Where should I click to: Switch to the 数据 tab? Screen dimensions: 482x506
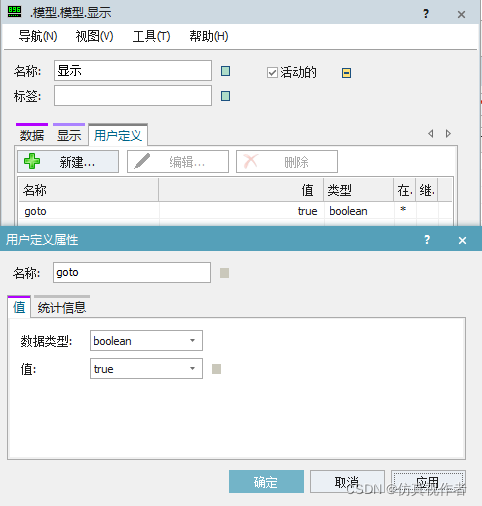32,135
